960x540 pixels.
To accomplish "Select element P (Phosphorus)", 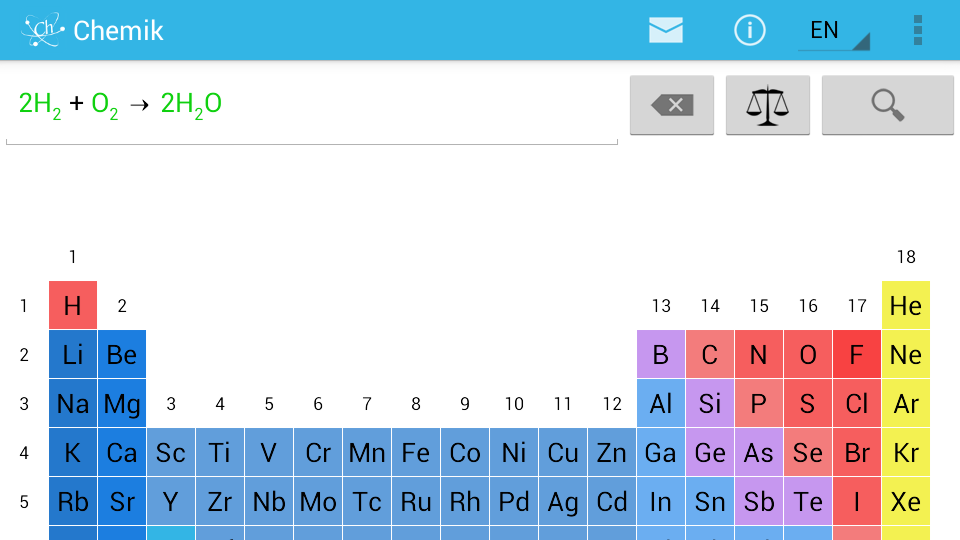I will coord(759,403).
